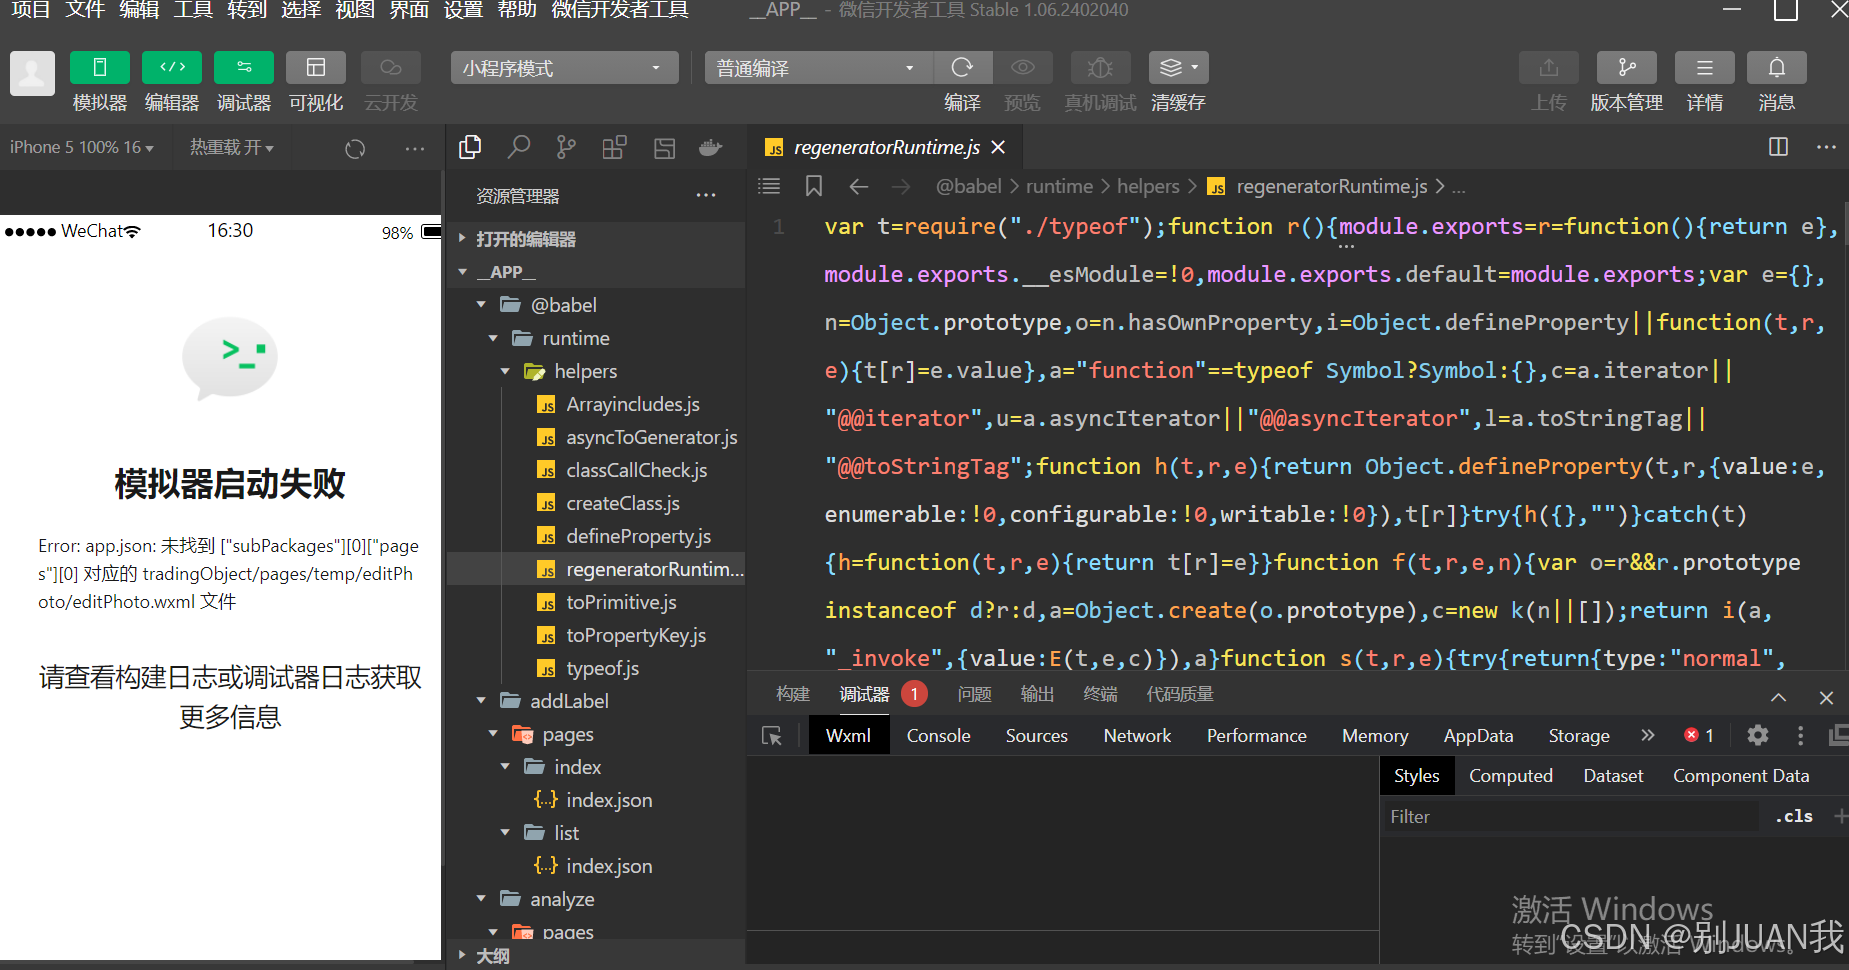Open the docker whale icon
The height and width of the screenshot is (970, 1849).
[x=711, y=148]
